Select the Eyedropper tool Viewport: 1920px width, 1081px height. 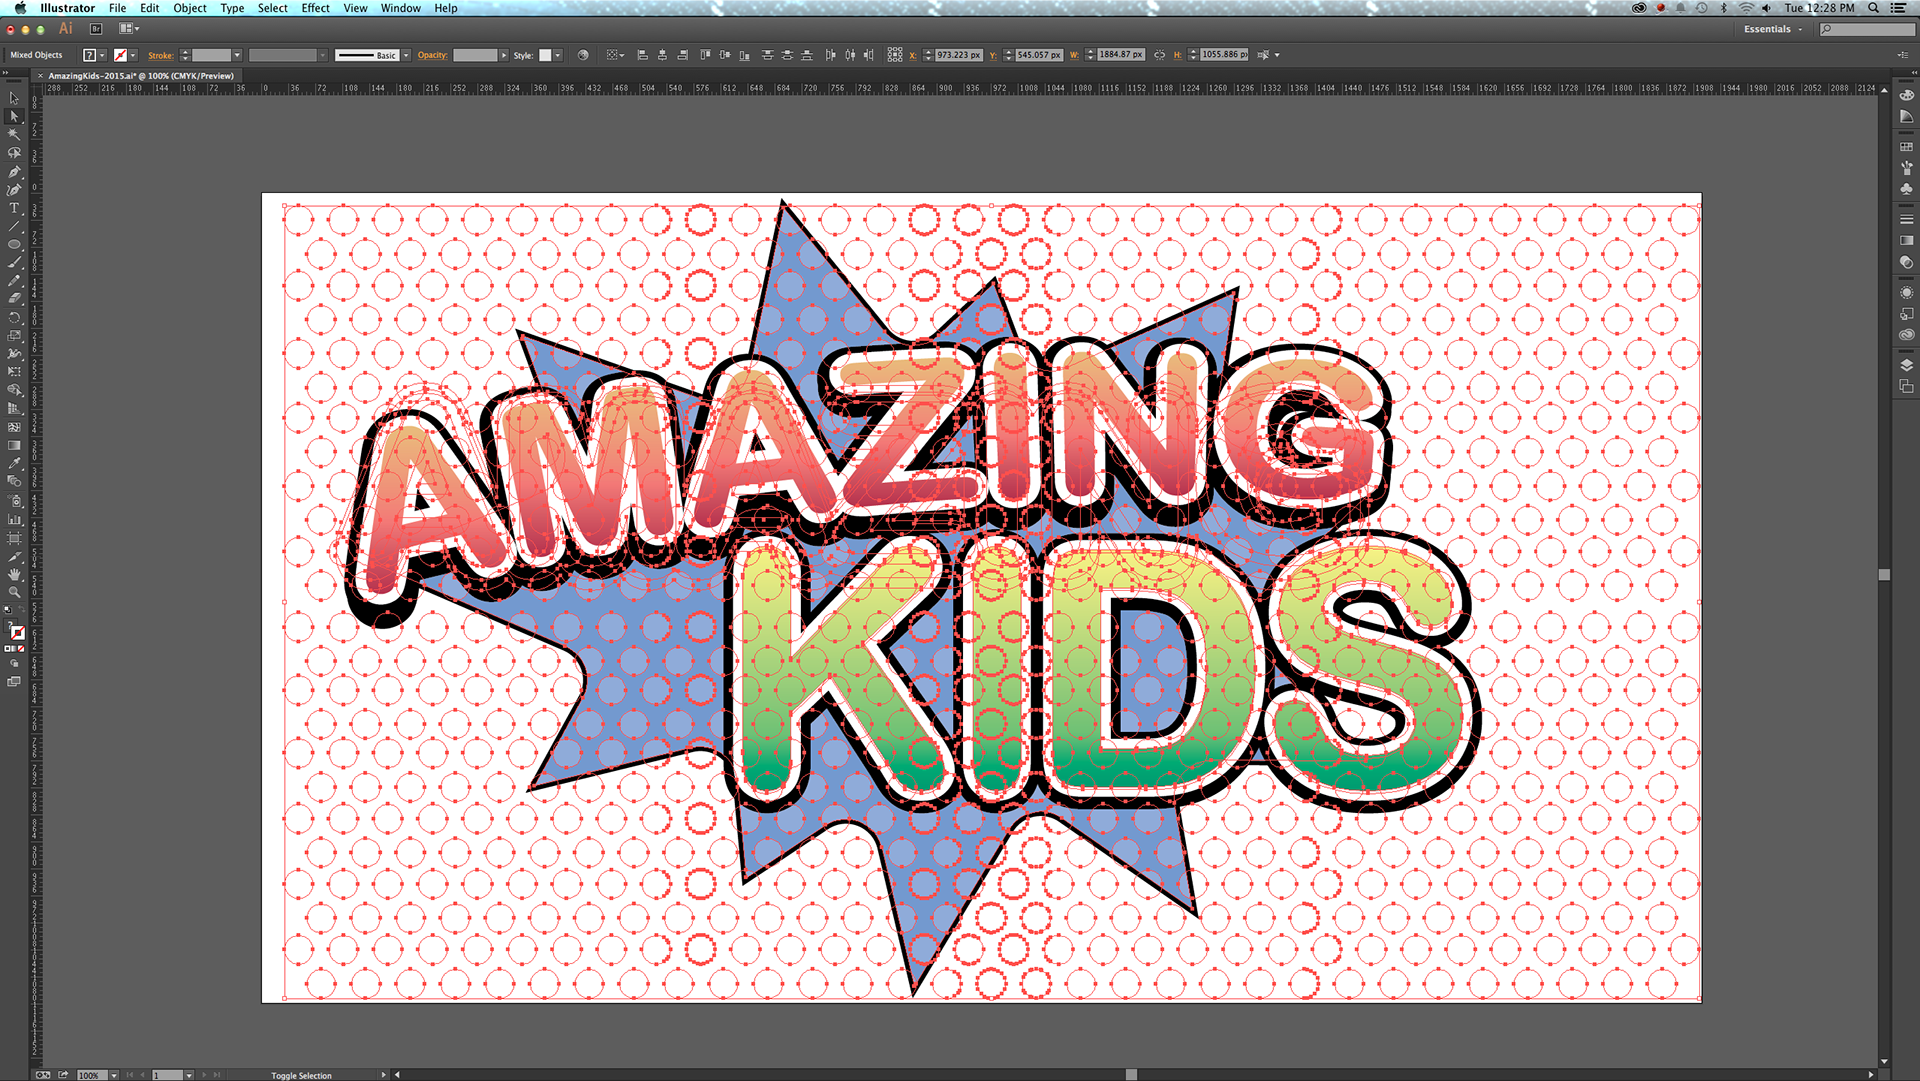point(14,463)
